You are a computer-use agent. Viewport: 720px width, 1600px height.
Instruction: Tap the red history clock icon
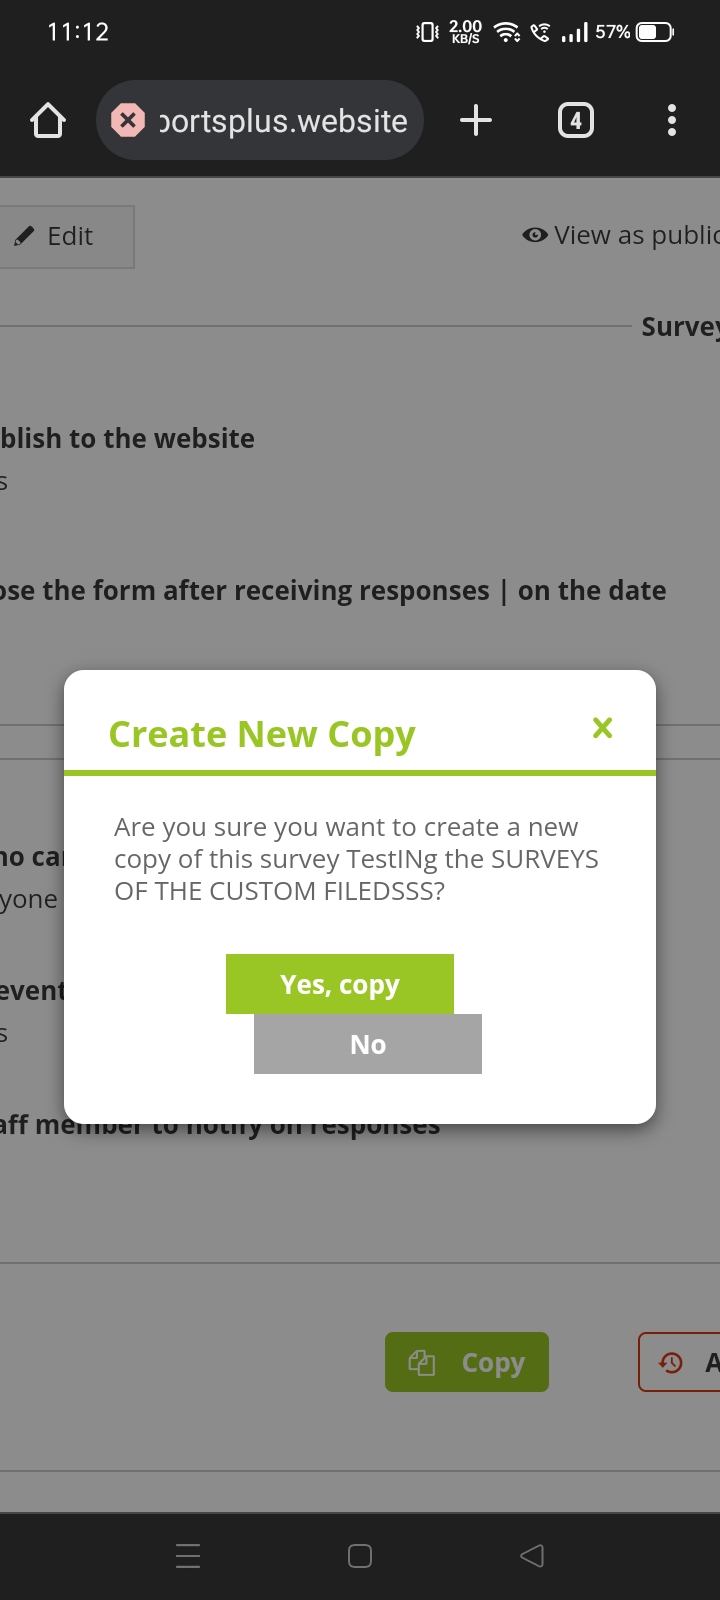coord(671,1362)
